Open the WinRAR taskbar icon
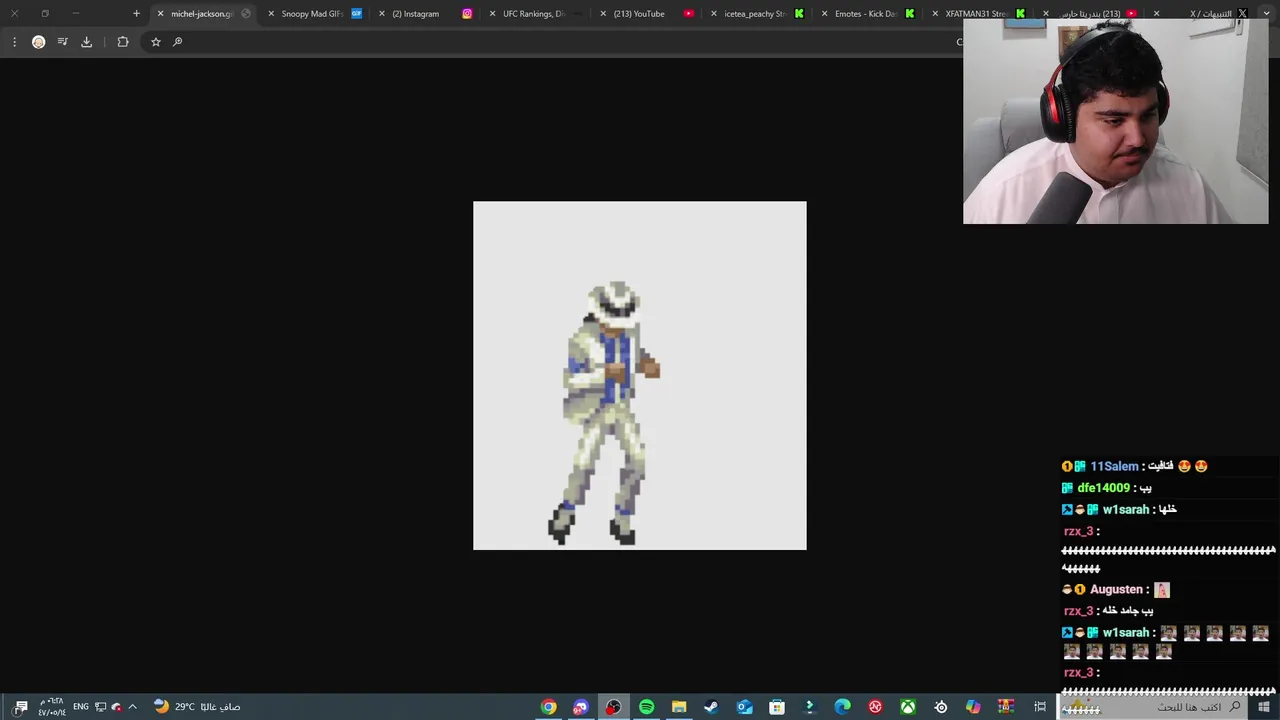Screen dimensions: 1280x720 [x=1006, y=707]
